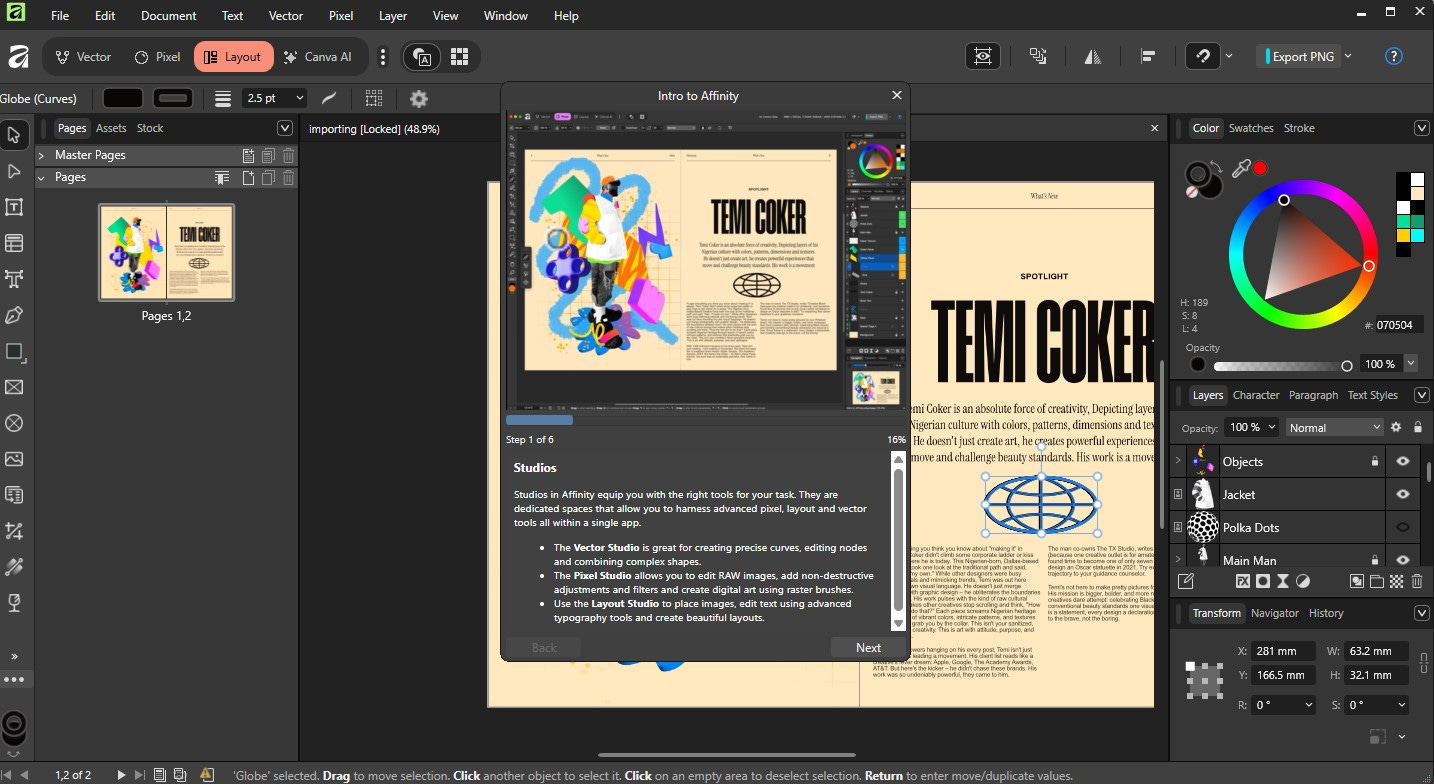Select the Rectangle shape tool
Viewport: 1434px width, 784px height.
tap(14, 351)
